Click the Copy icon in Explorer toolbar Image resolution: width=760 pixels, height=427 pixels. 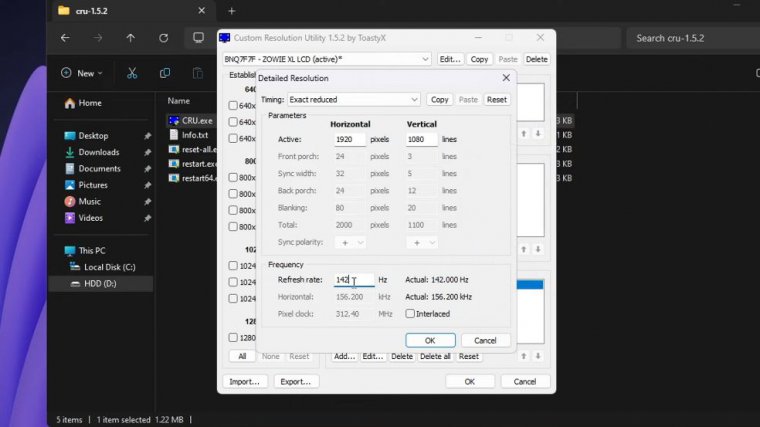(165, 73)
